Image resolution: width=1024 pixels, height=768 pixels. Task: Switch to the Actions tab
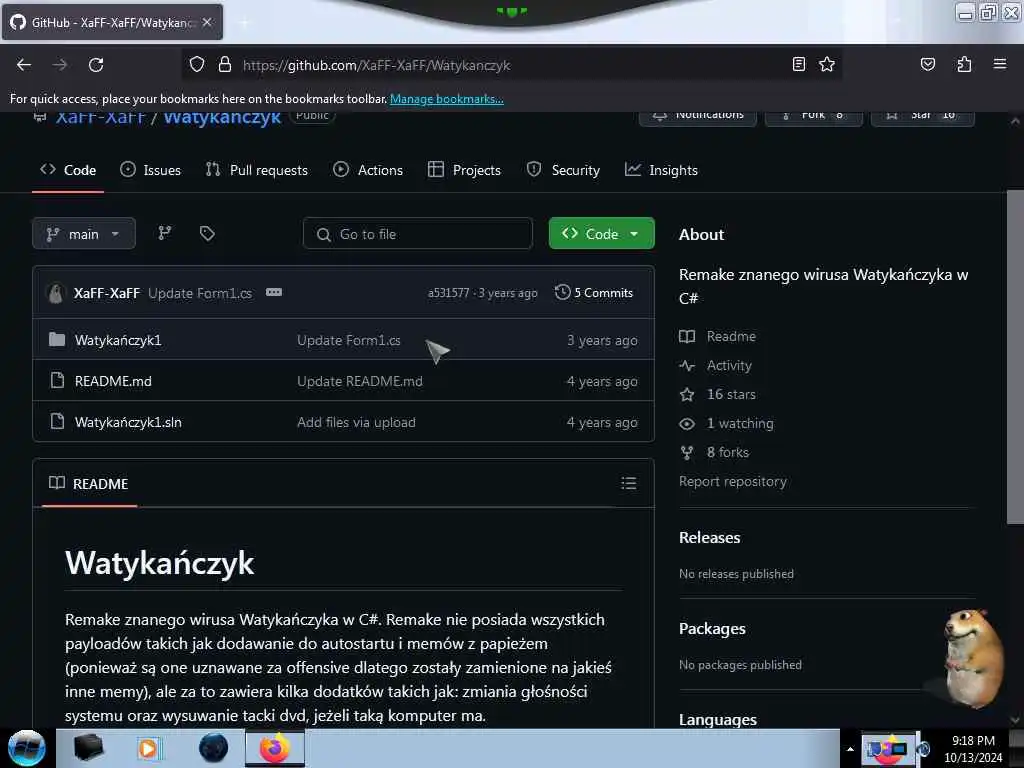click(x=368, y=170)
